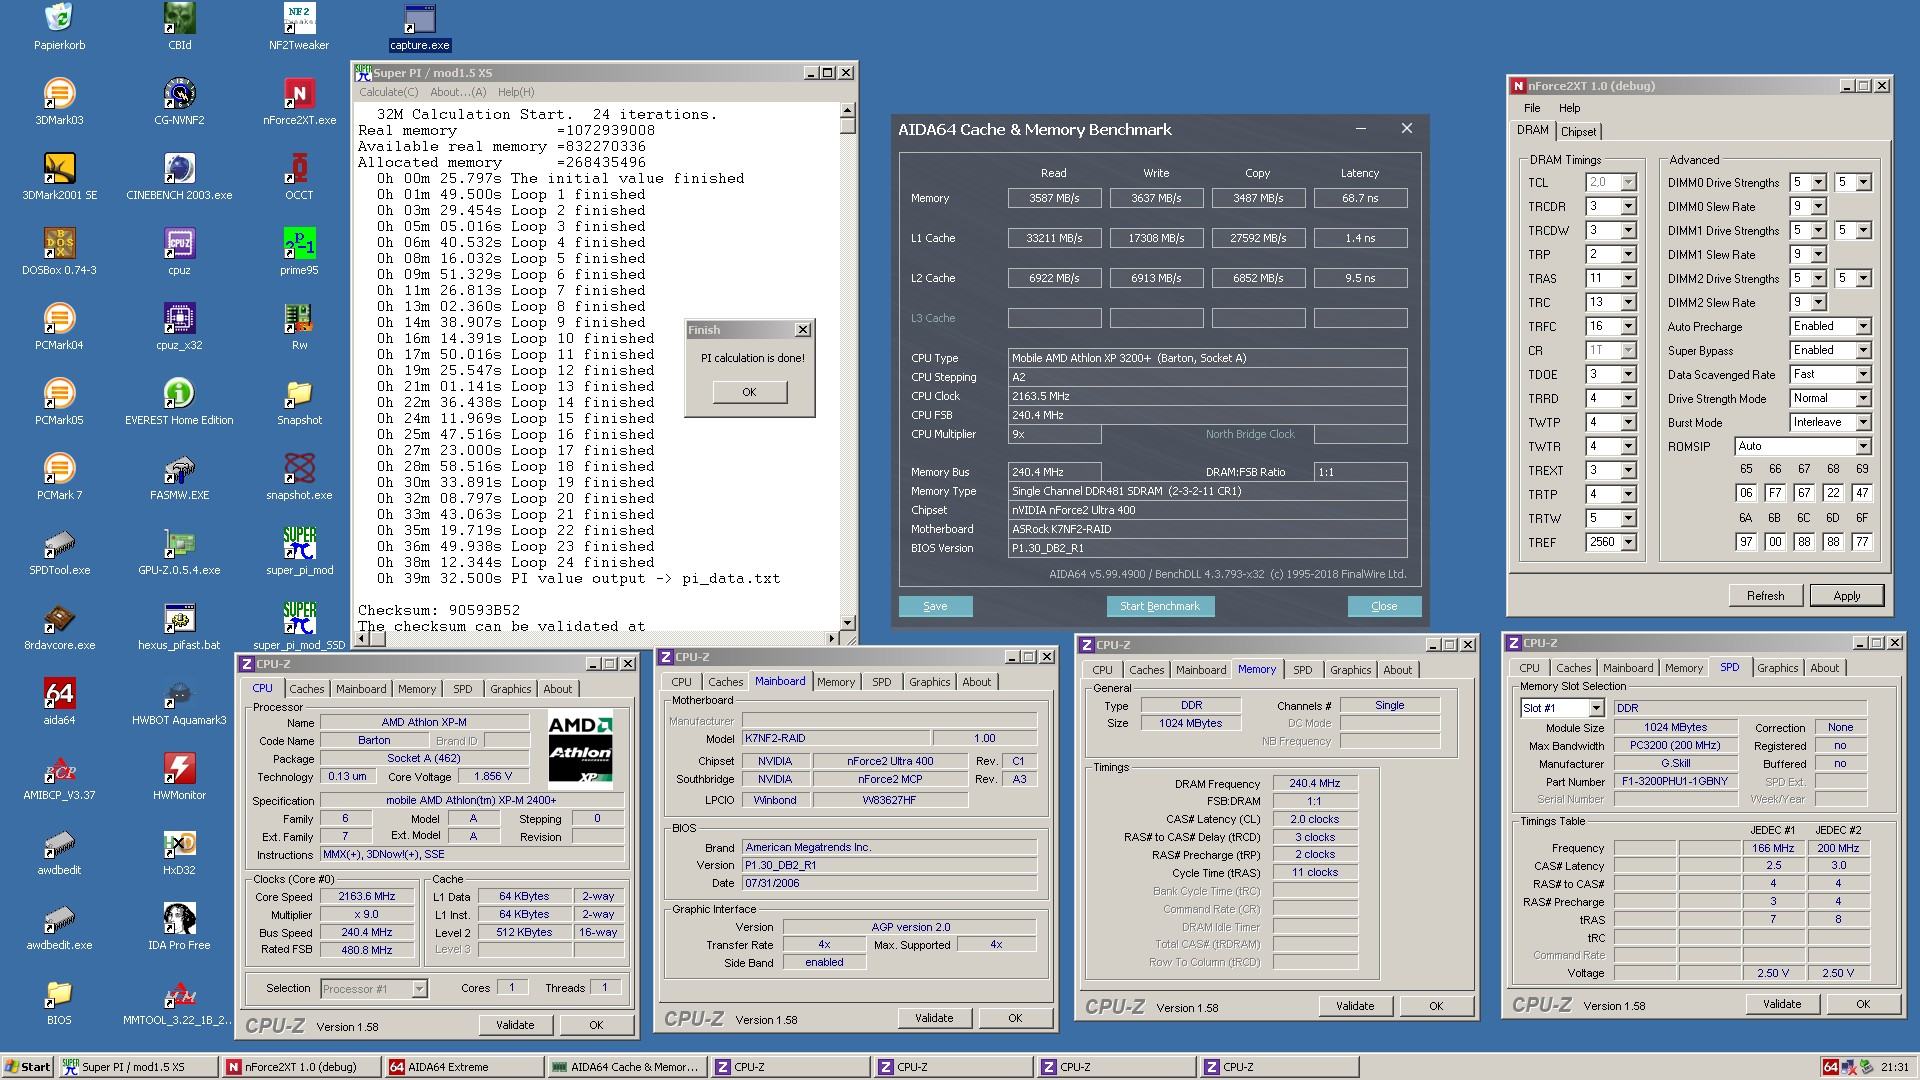Launch FASMW.EXE desktop icon

tap(179, 477)
